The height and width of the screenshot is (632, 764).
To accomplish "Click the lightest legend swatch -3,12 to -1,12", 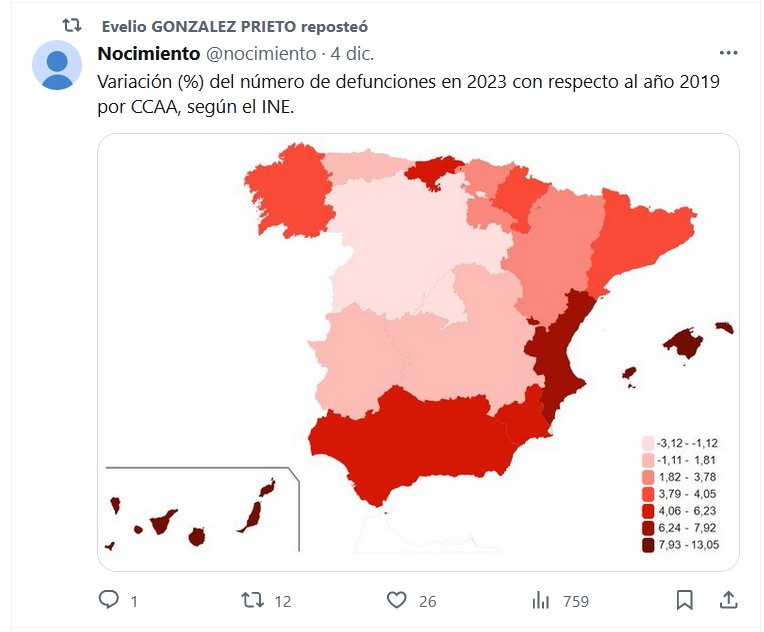I will (648, 443).
